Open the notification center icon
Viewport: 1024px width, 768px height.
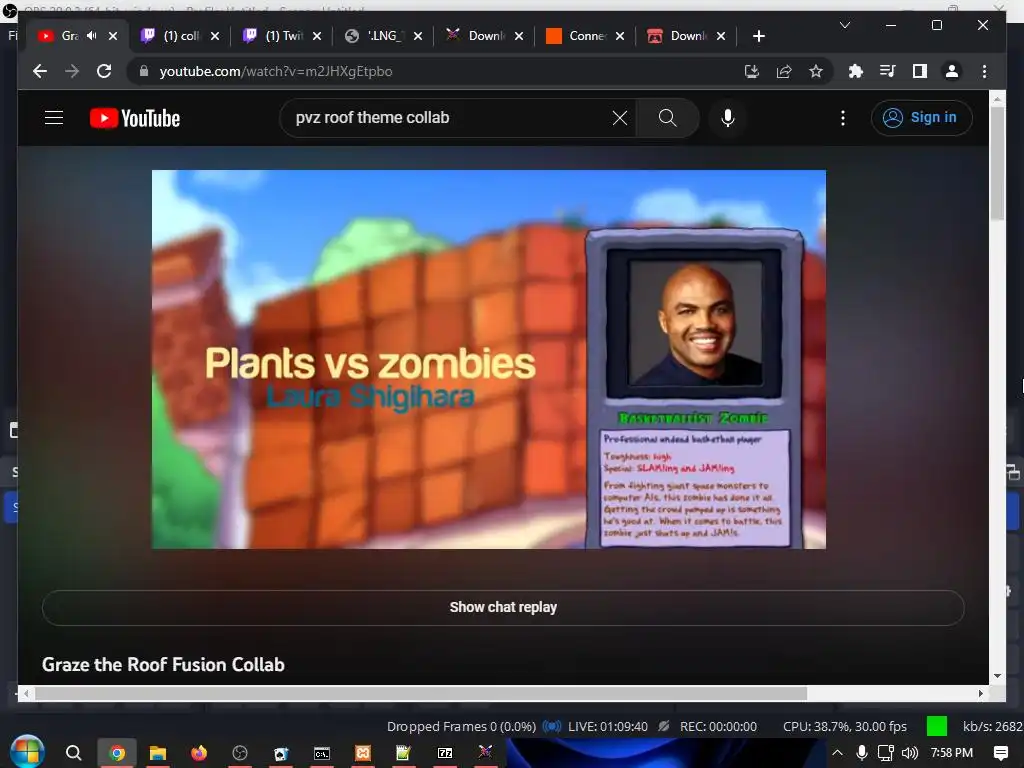(x=1000, y=753)
